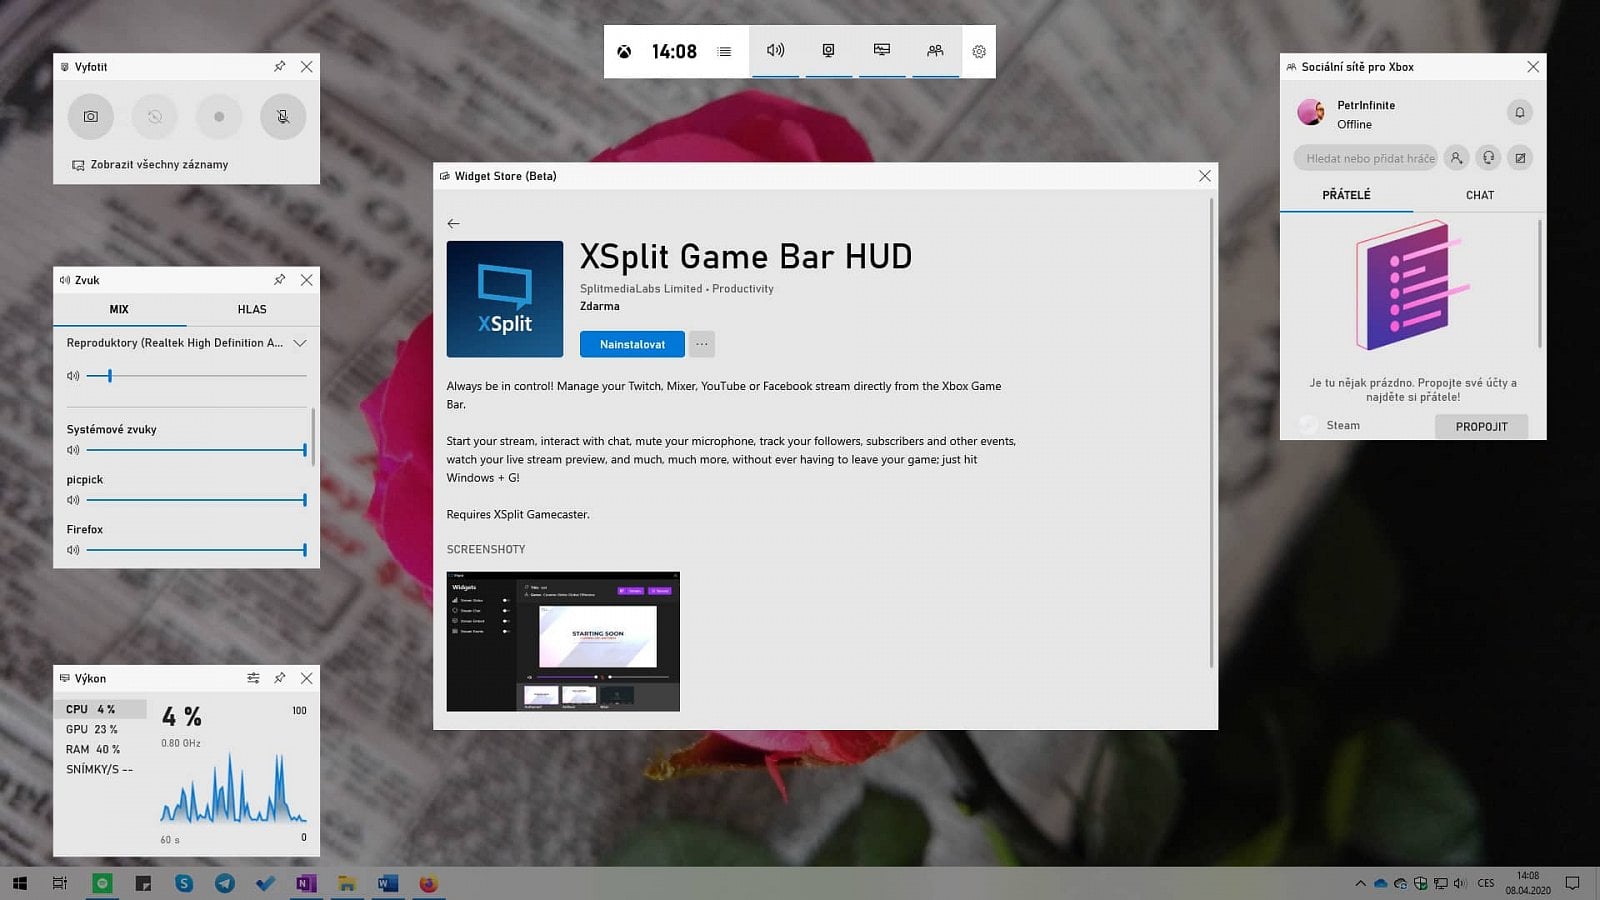1600x900 pixels.
Task: Click the Nainstalovat button
Action: pos(632,344)
